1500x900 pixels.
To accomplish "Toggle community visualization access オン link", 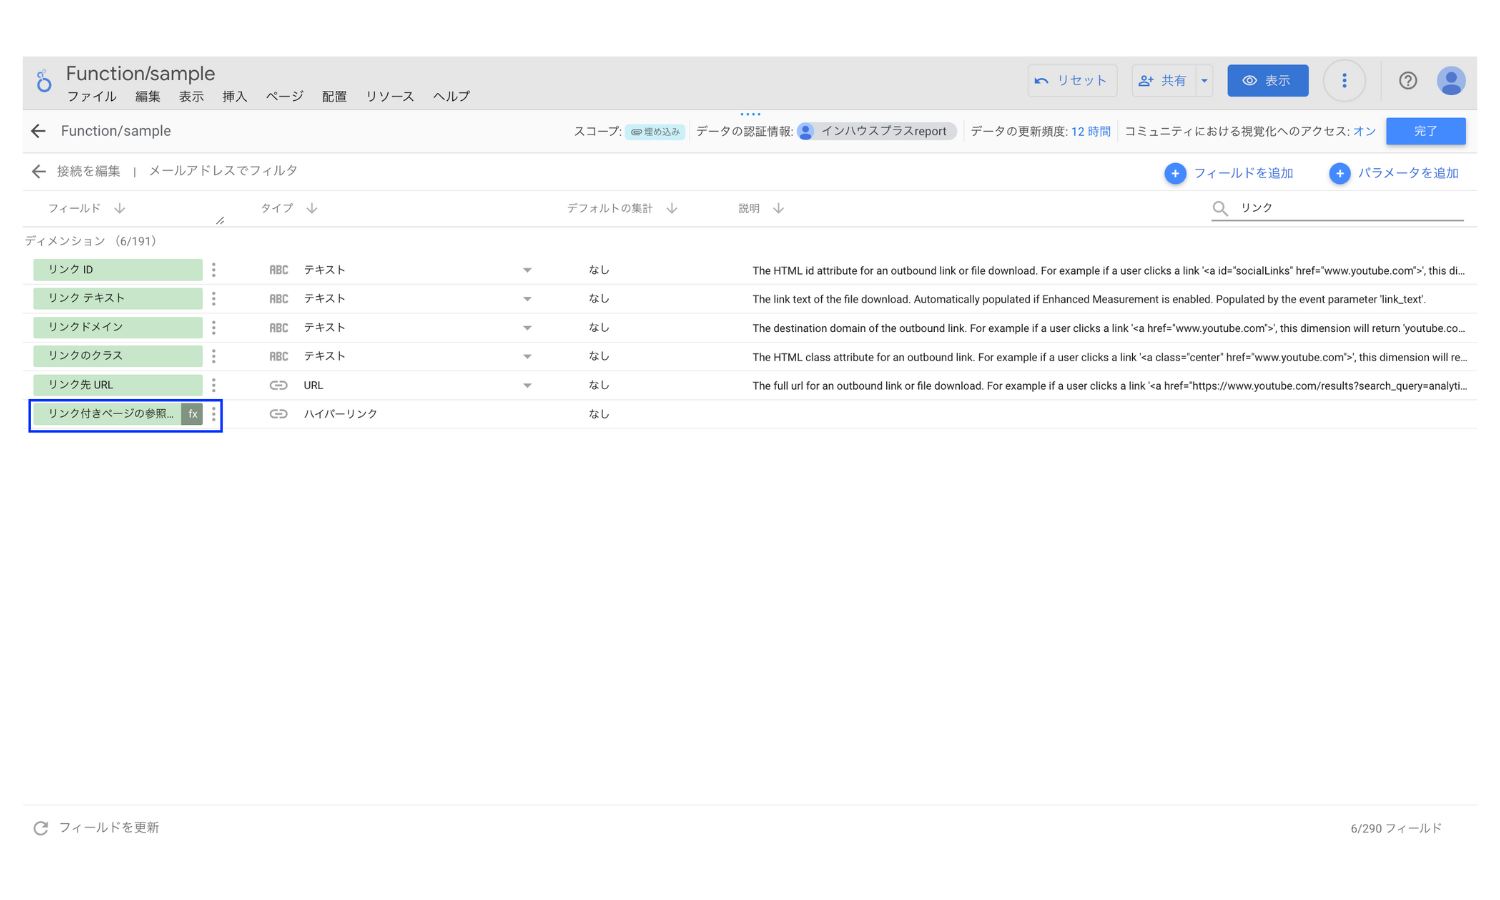I will (1365, 131).
